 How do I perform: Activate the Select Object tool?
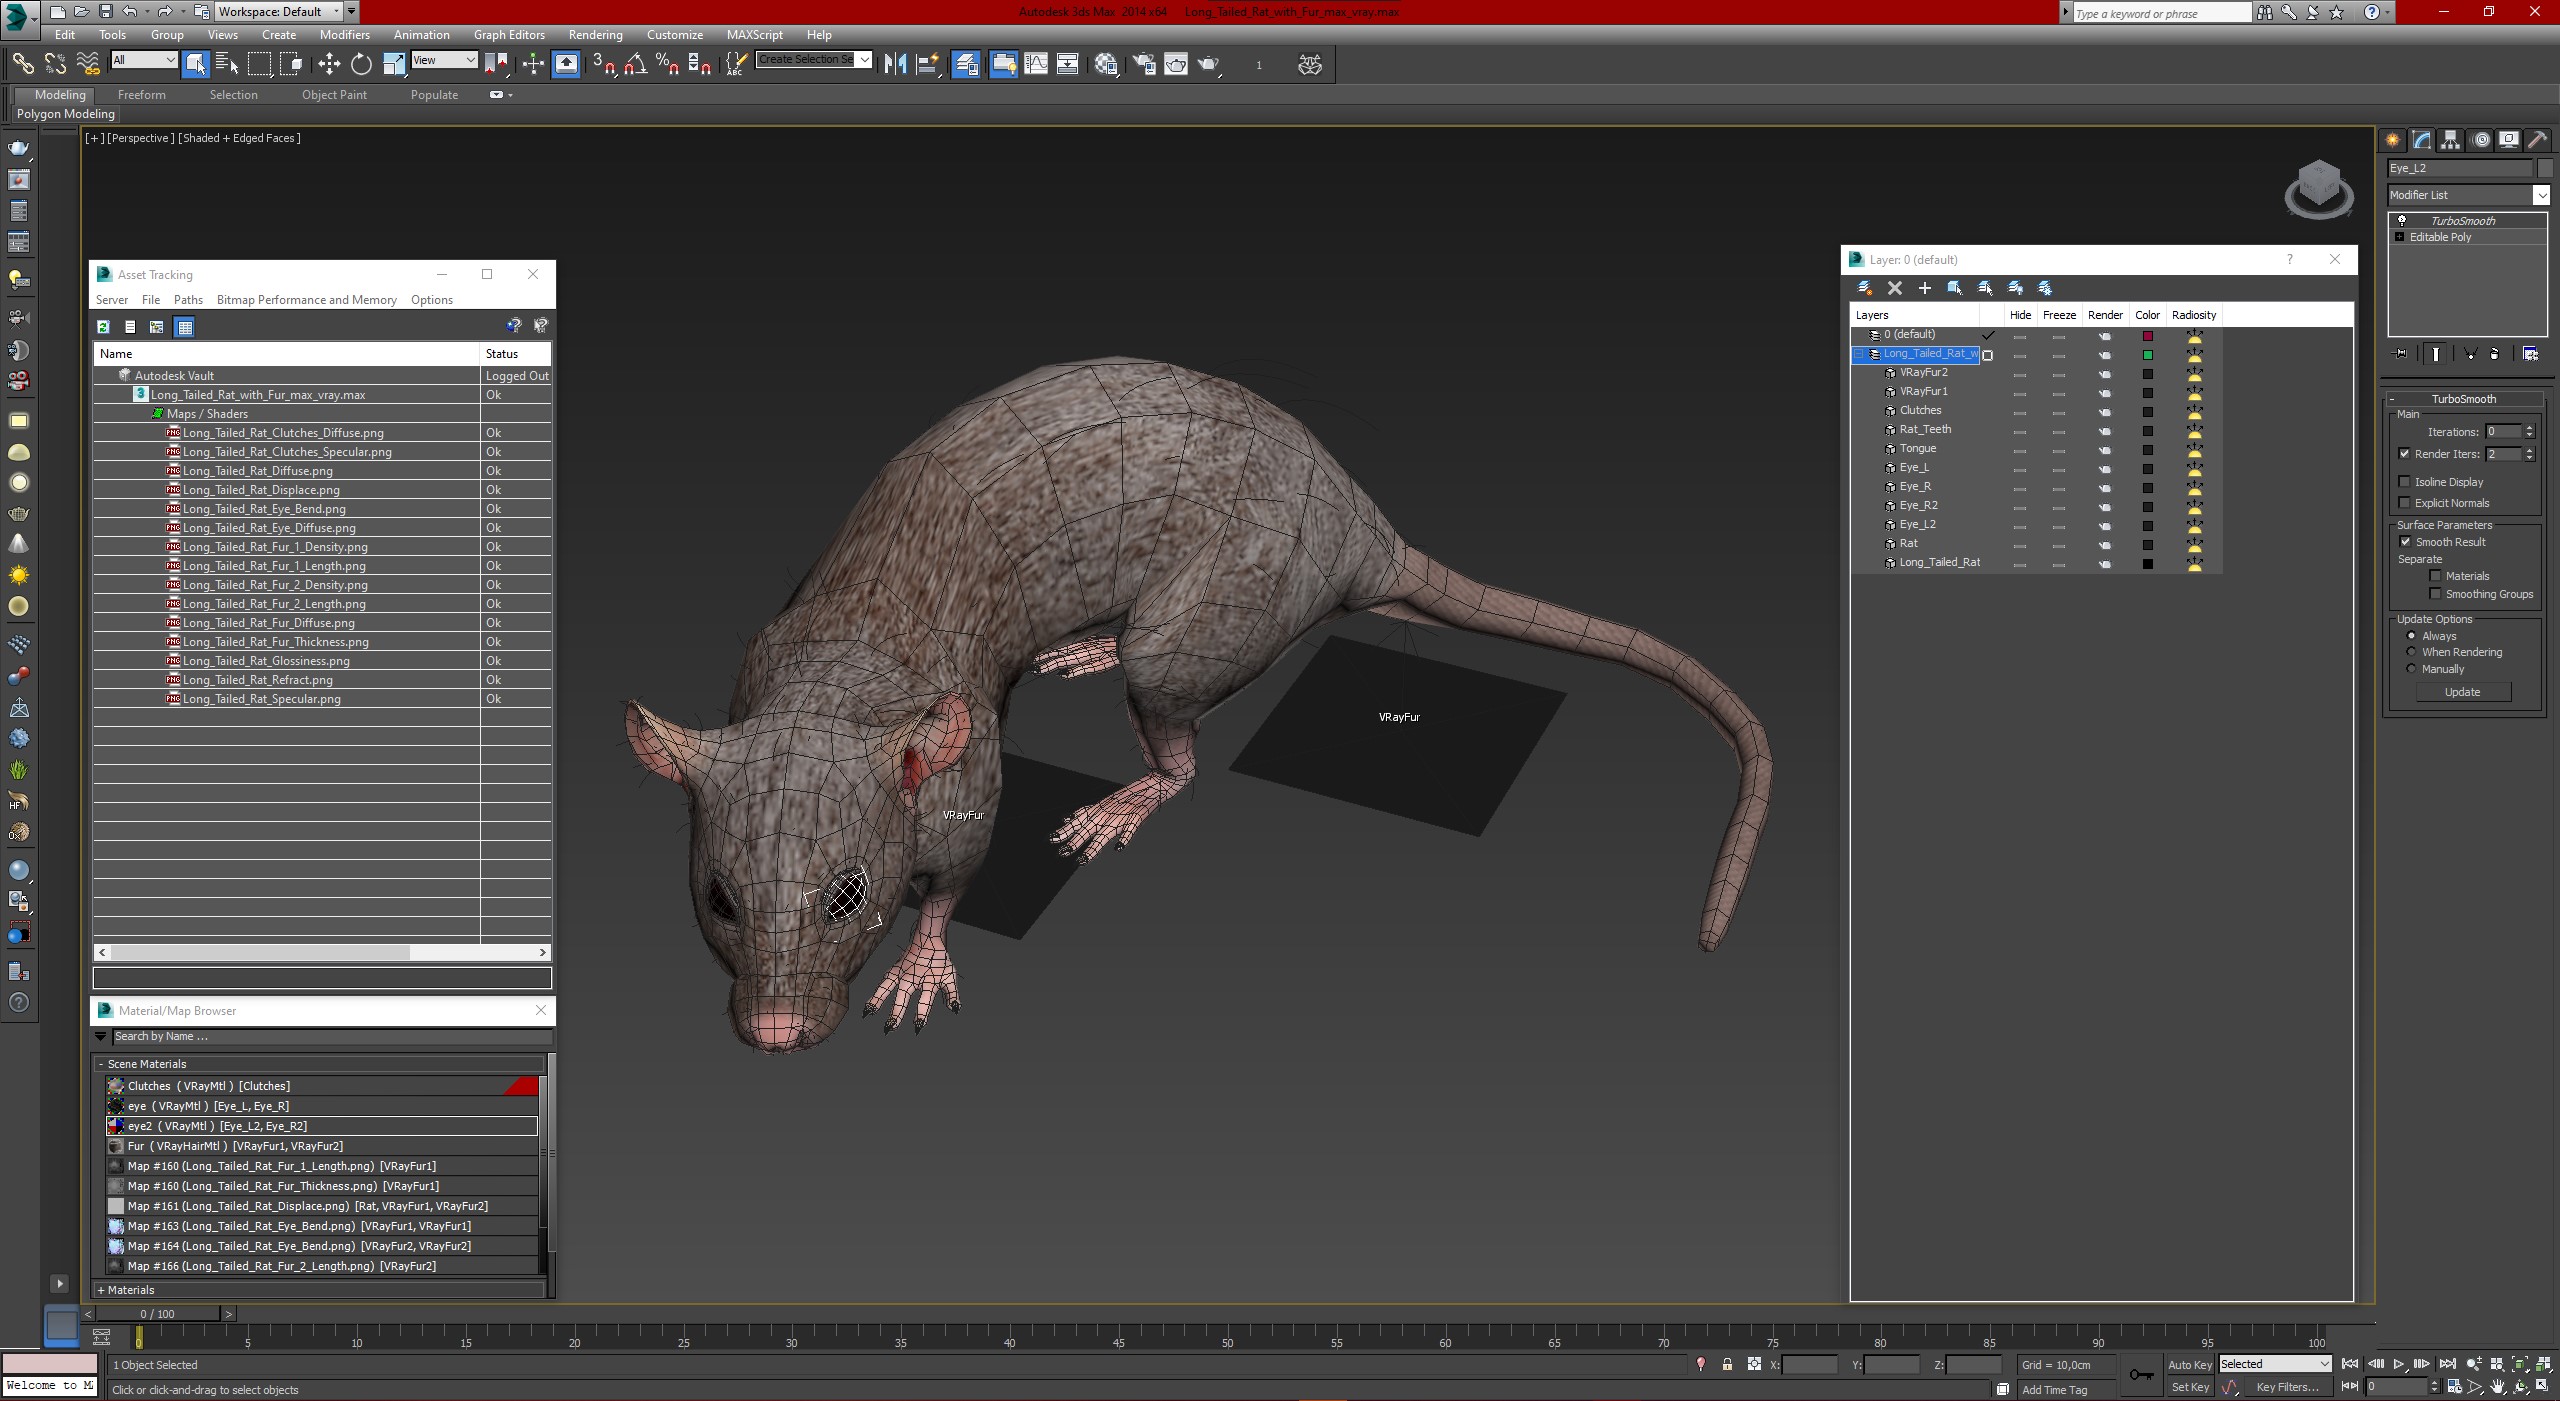(196, 64)
